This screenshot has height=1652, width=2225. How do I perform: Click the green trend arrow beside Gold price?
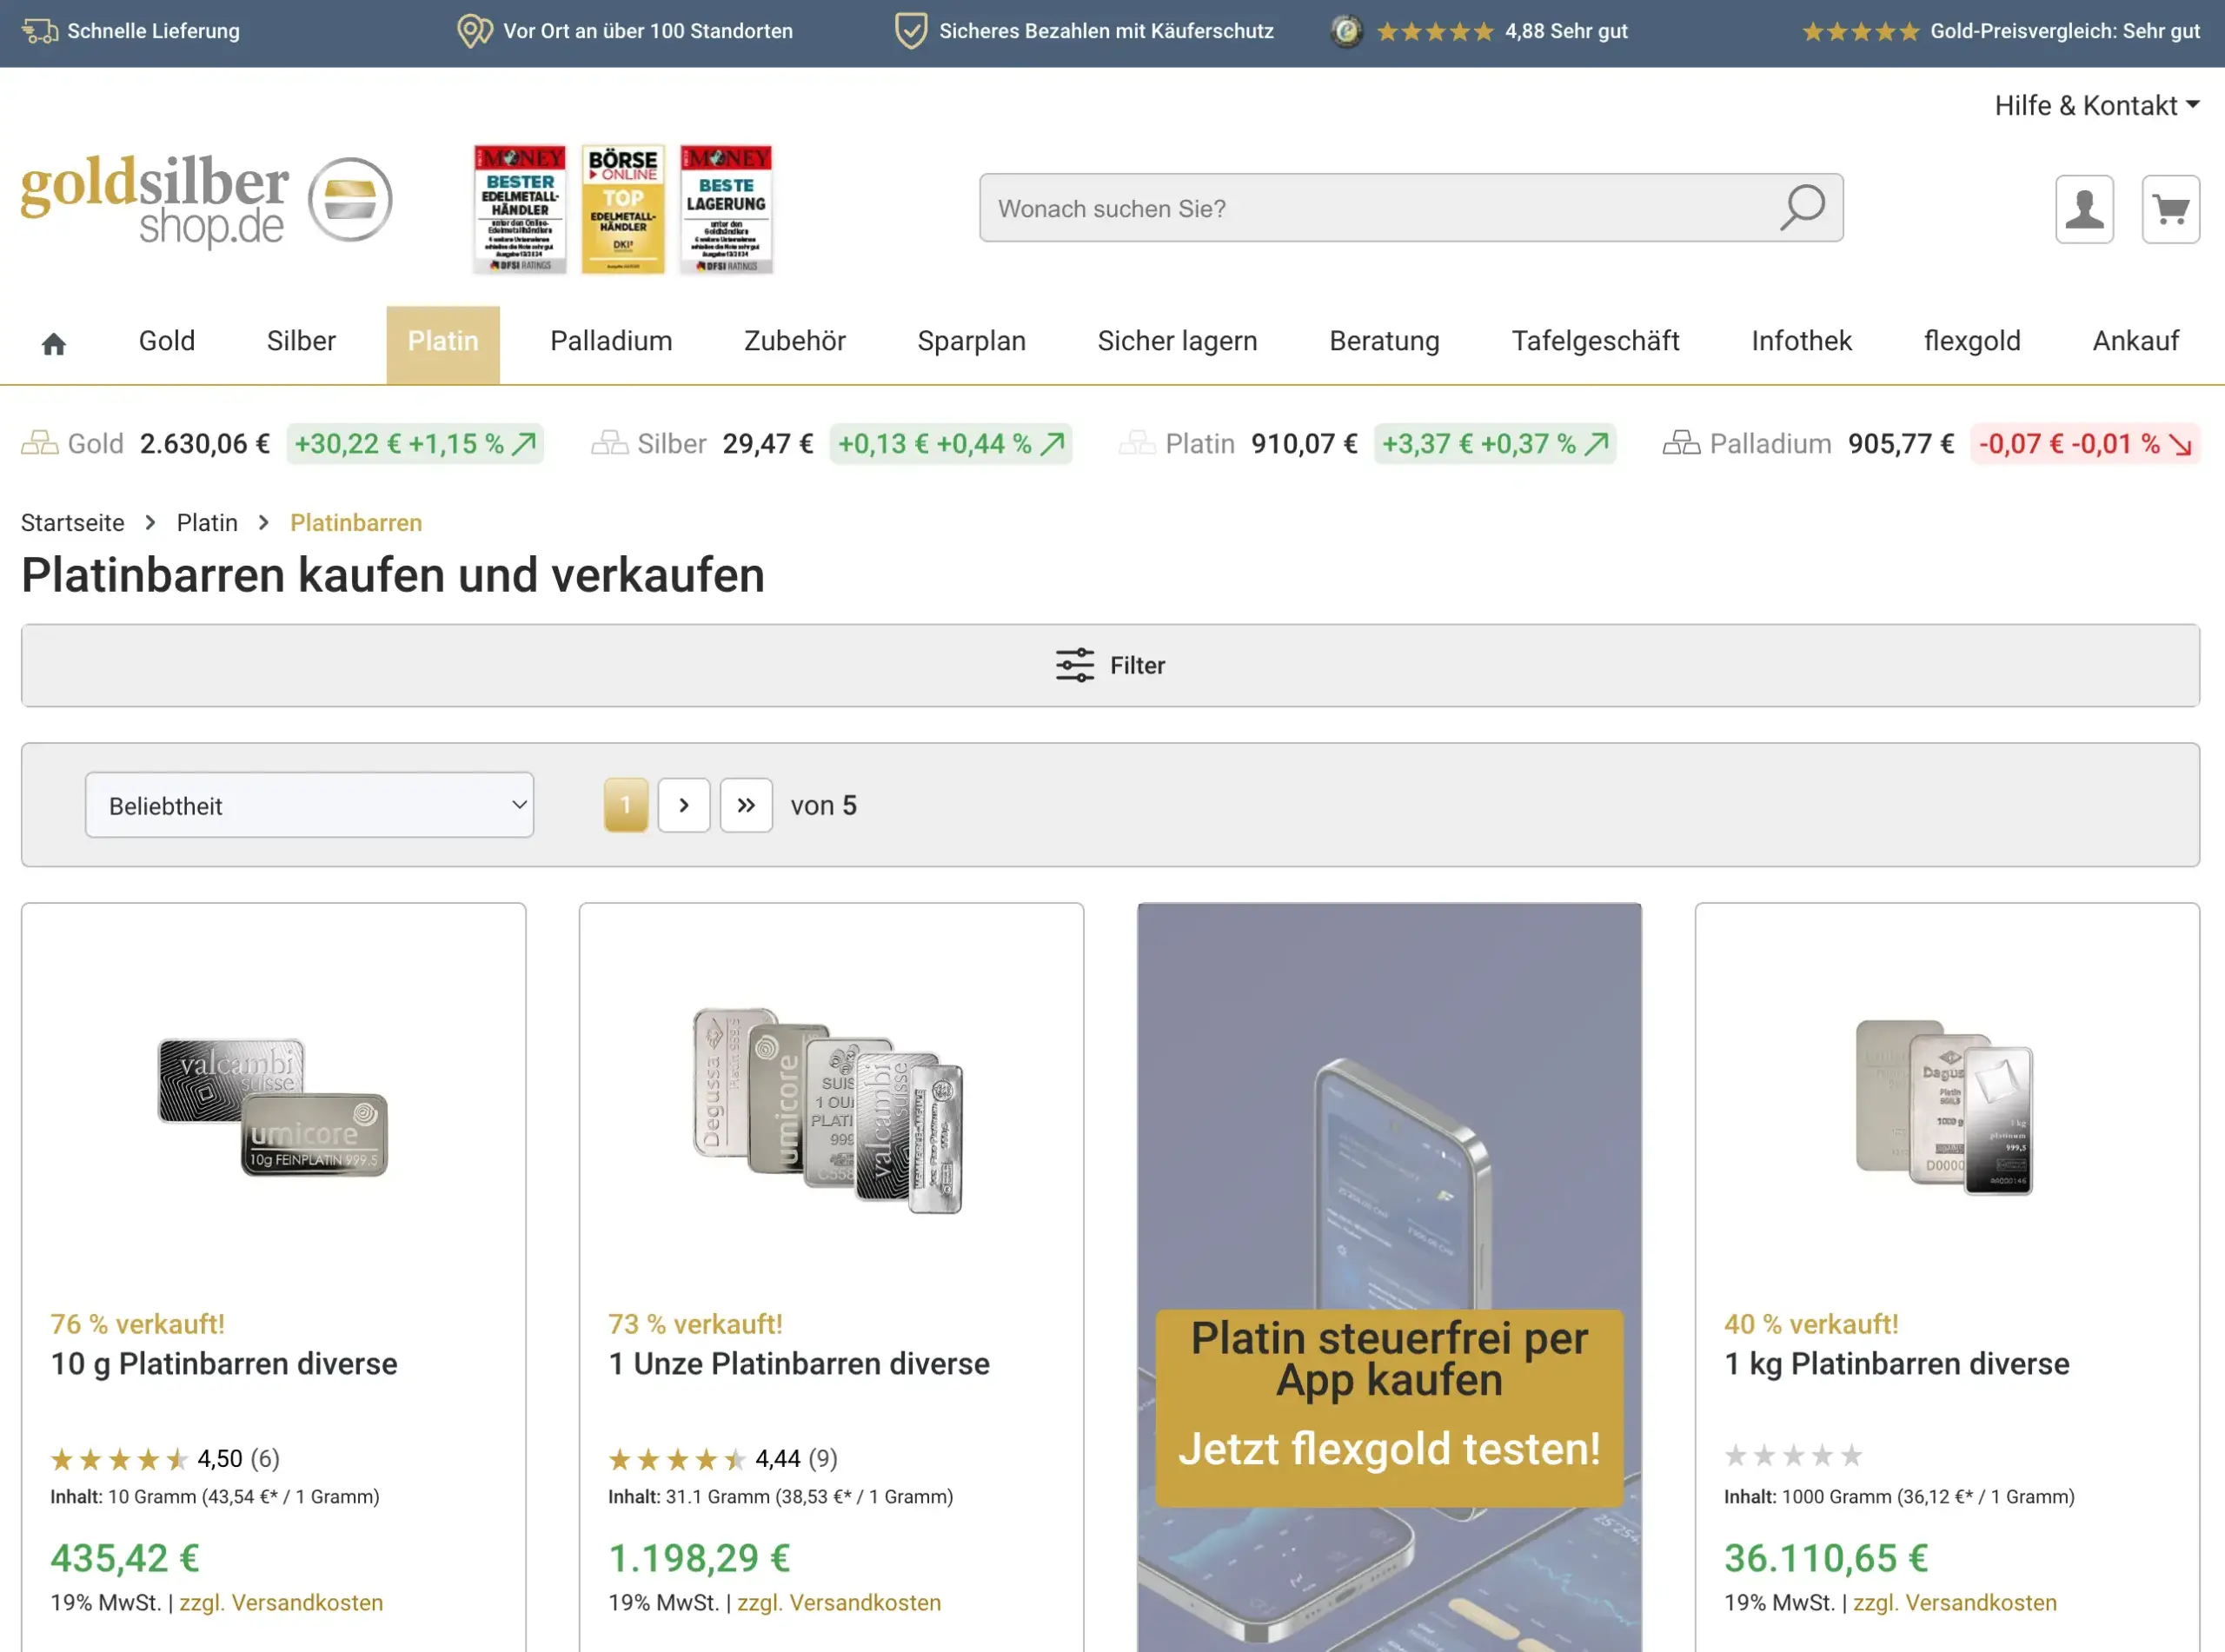pyautogui.click(x=524, y=444)
